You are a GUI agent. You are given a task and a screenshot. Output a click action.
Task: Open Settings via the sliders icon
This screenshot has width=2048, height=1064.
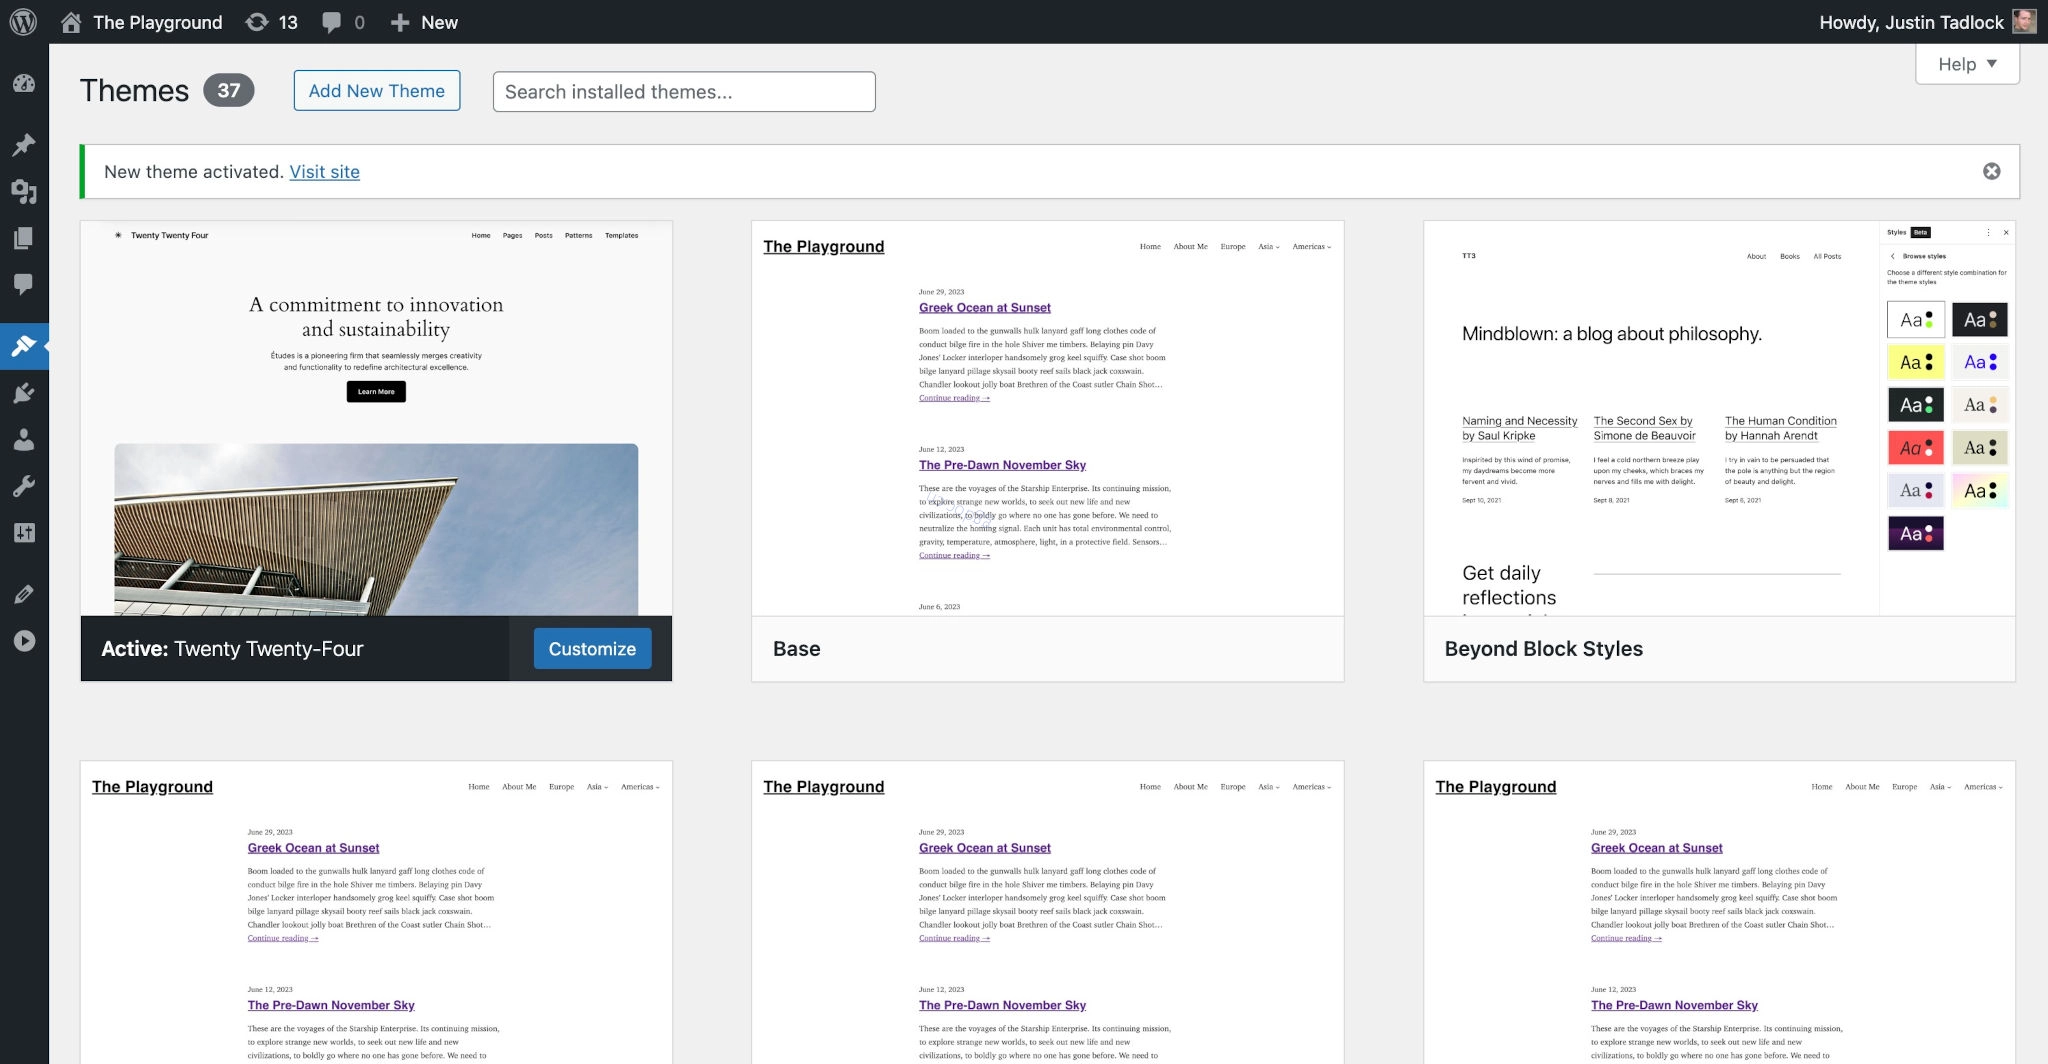coord(24,533)
